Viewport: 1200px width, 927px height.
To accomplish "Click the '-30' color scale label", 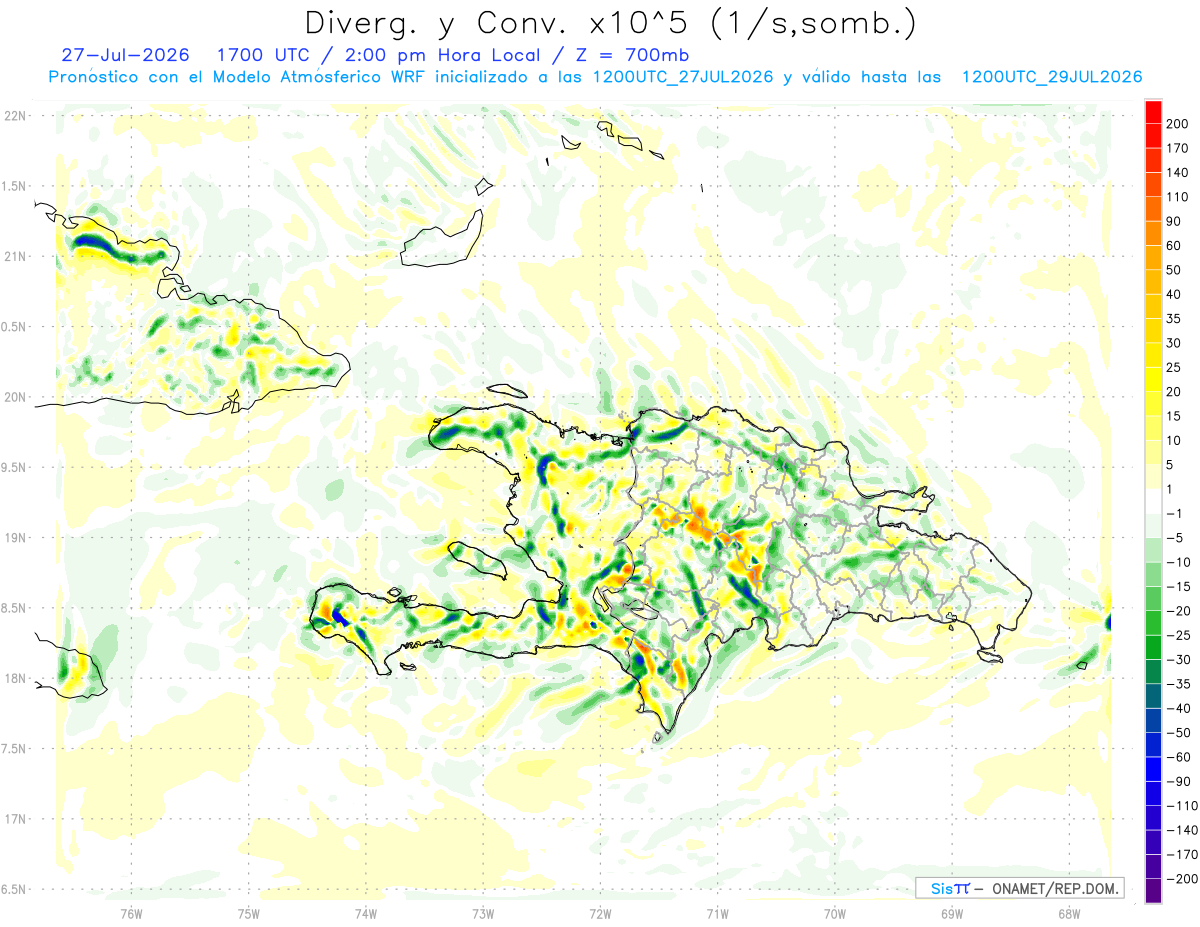I will 1178,659.
